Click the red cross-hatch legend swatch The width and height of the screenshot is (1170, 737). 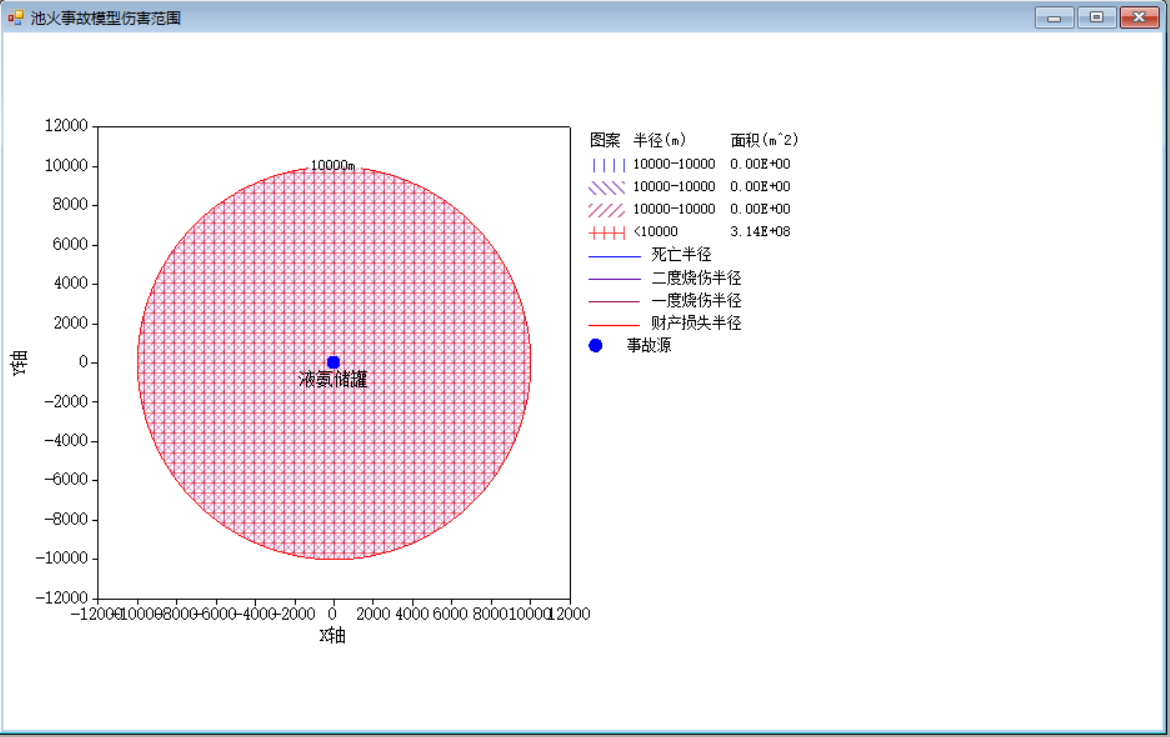pyautogui.click(x=607, y=233)
